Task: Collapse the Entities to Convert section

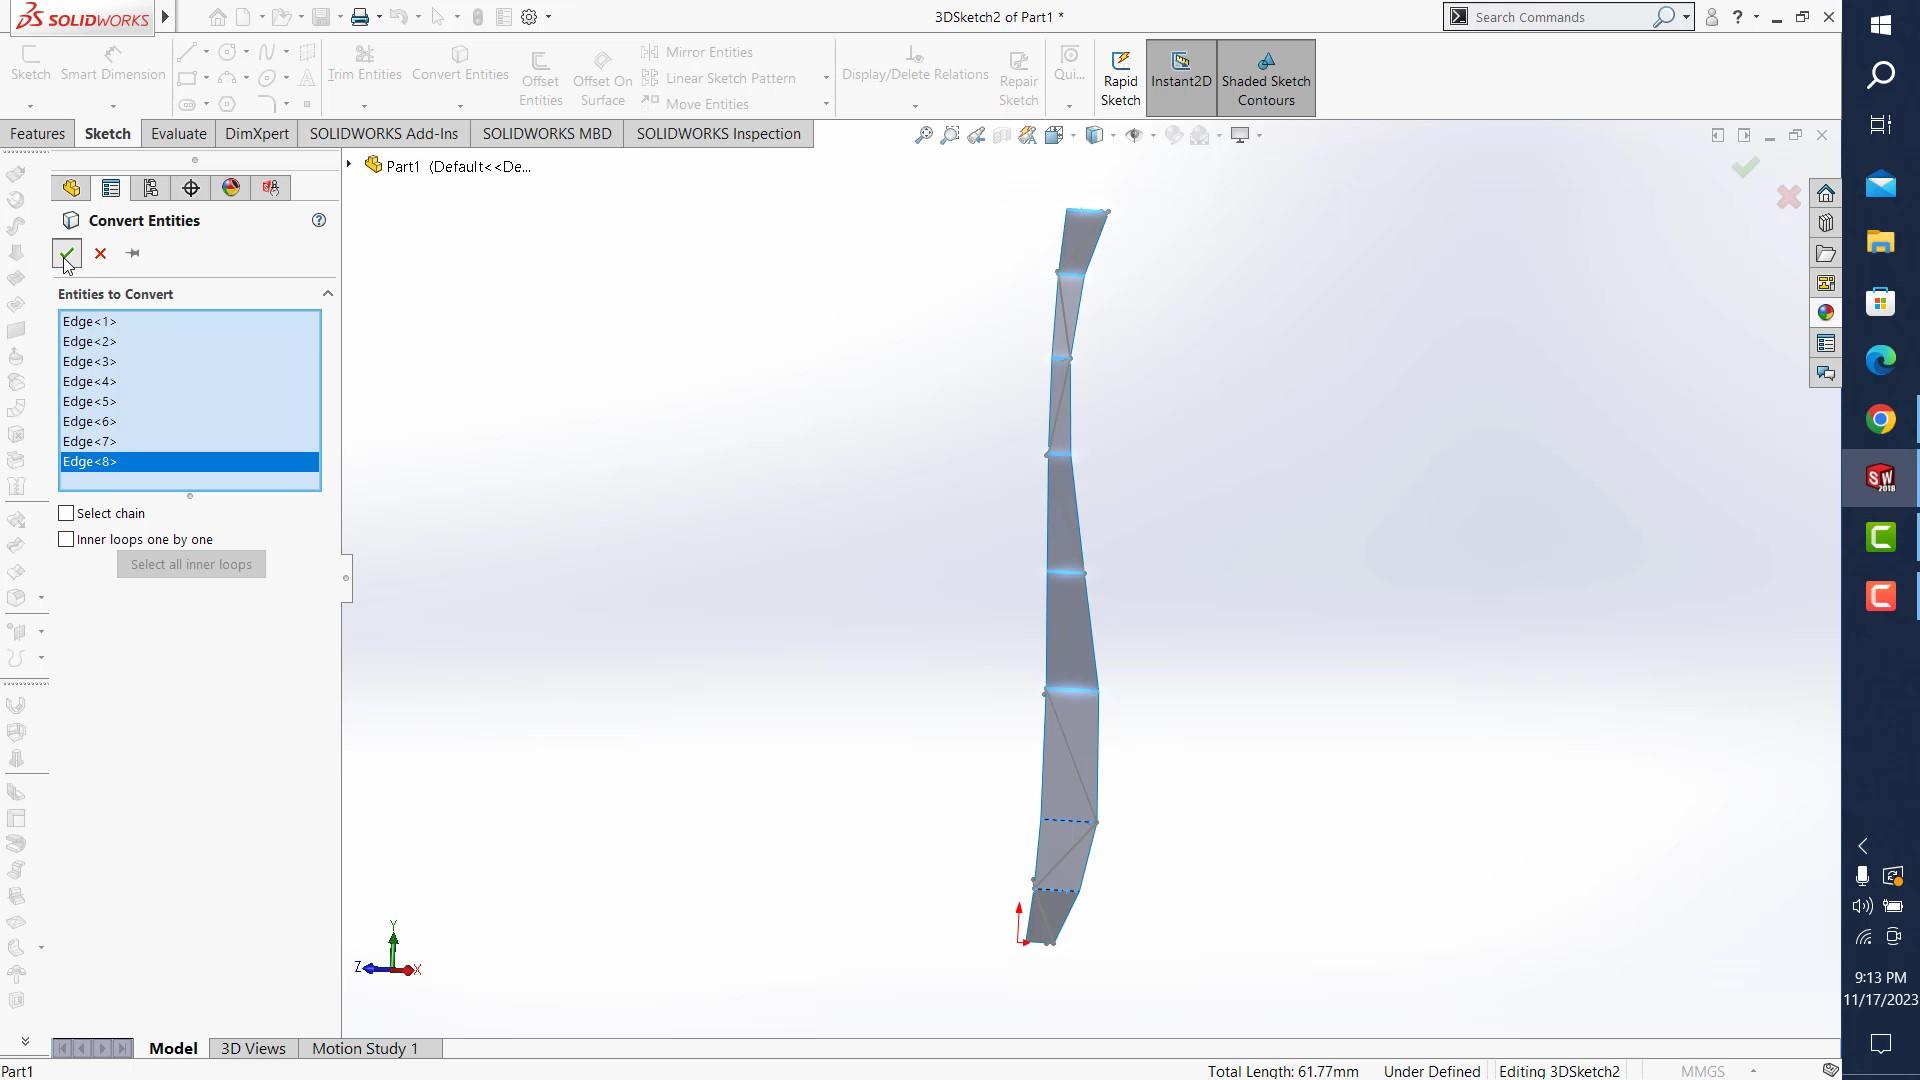Action: click(x=327, y=293)
